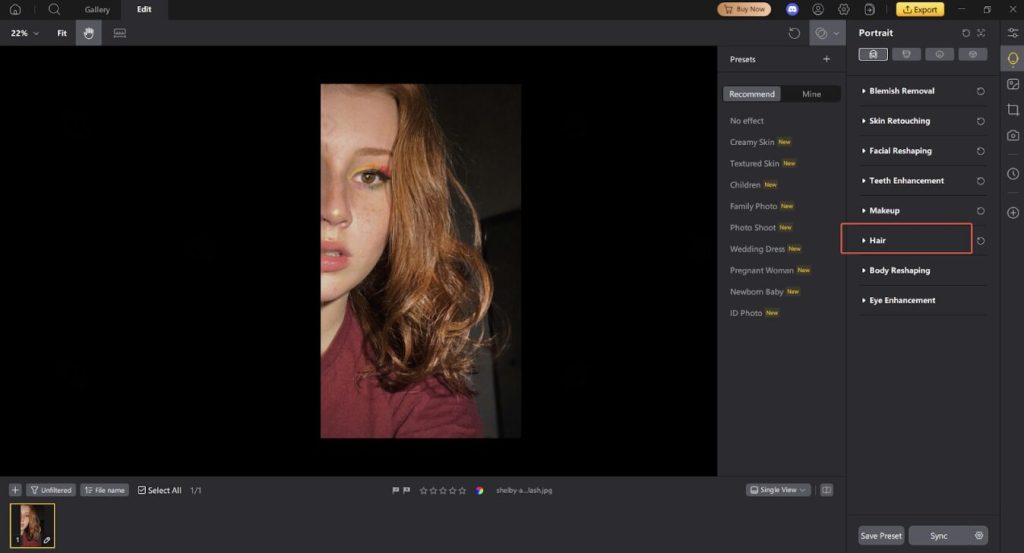1024x553 pixels.
Task: Expand the Skin Retouching section
Action: (899, 121)
